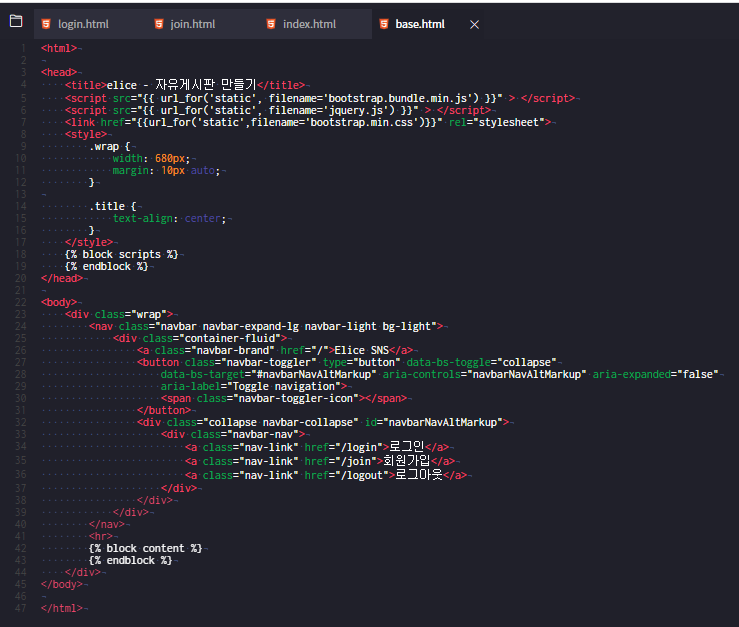This screenshot has width=739, height=627.
Task: Close the base.html tab
Action: pos(474,25)
